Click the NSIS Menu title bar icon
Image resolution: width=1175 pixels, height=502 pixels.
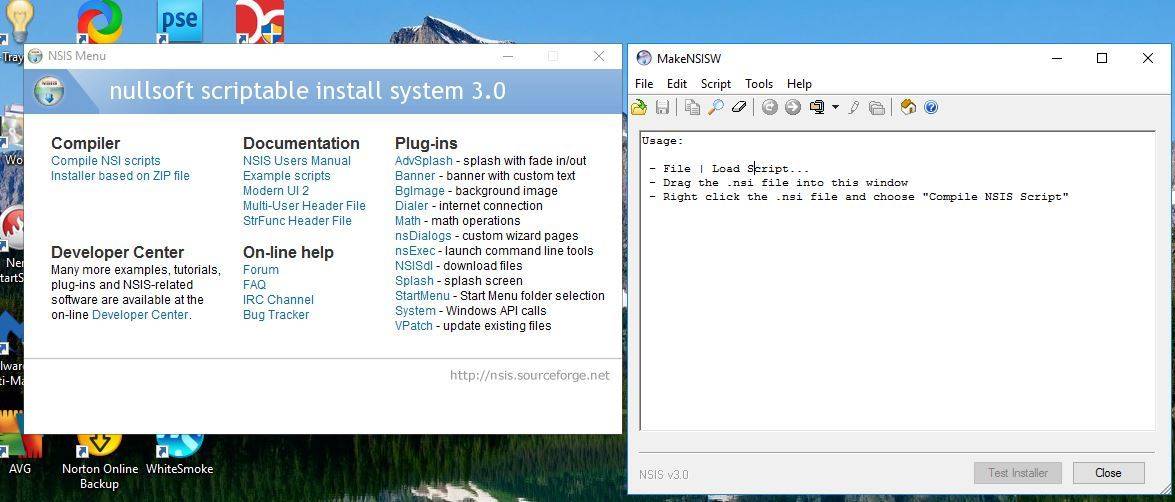34,56
